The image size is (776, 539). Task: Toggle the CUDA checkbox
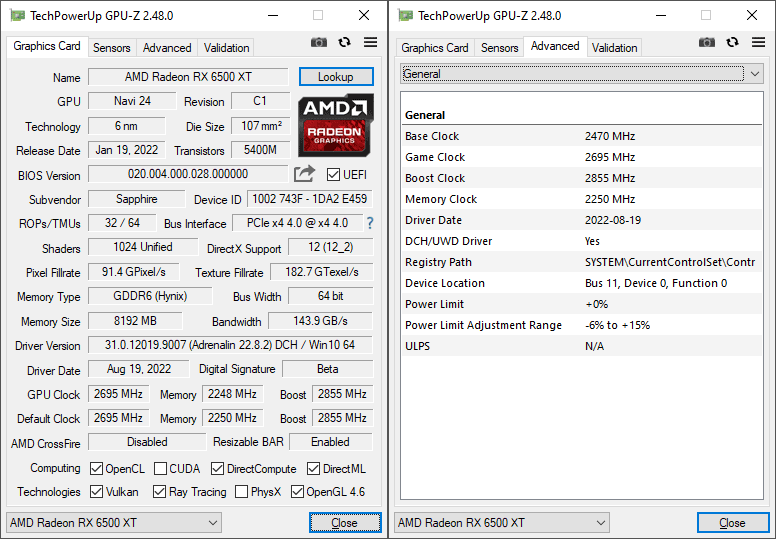(x=160, y=469)
